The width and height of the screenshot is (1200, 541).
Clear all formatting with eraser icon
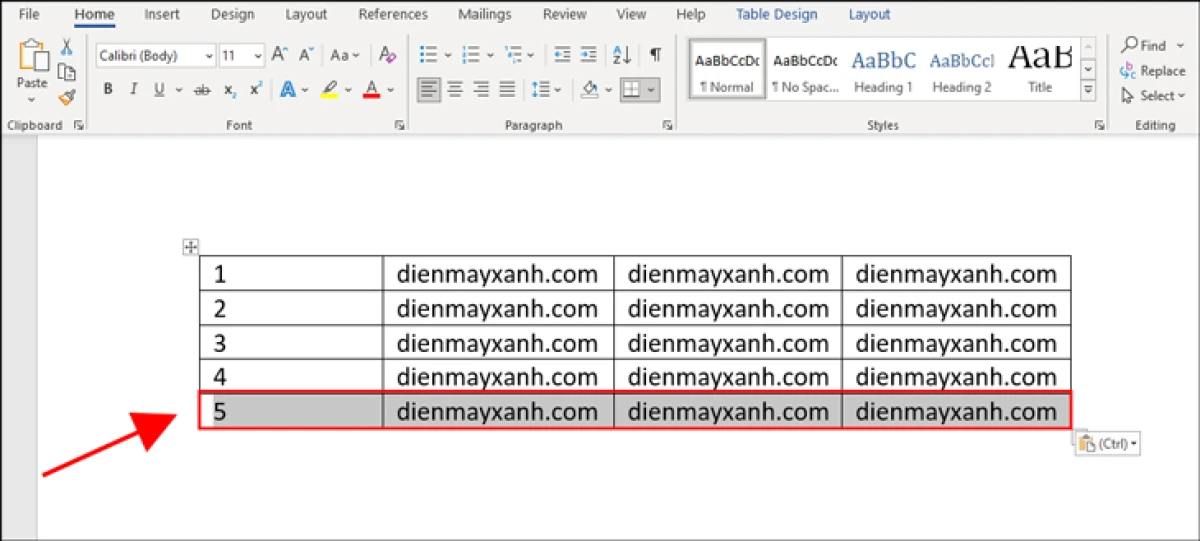387,55
